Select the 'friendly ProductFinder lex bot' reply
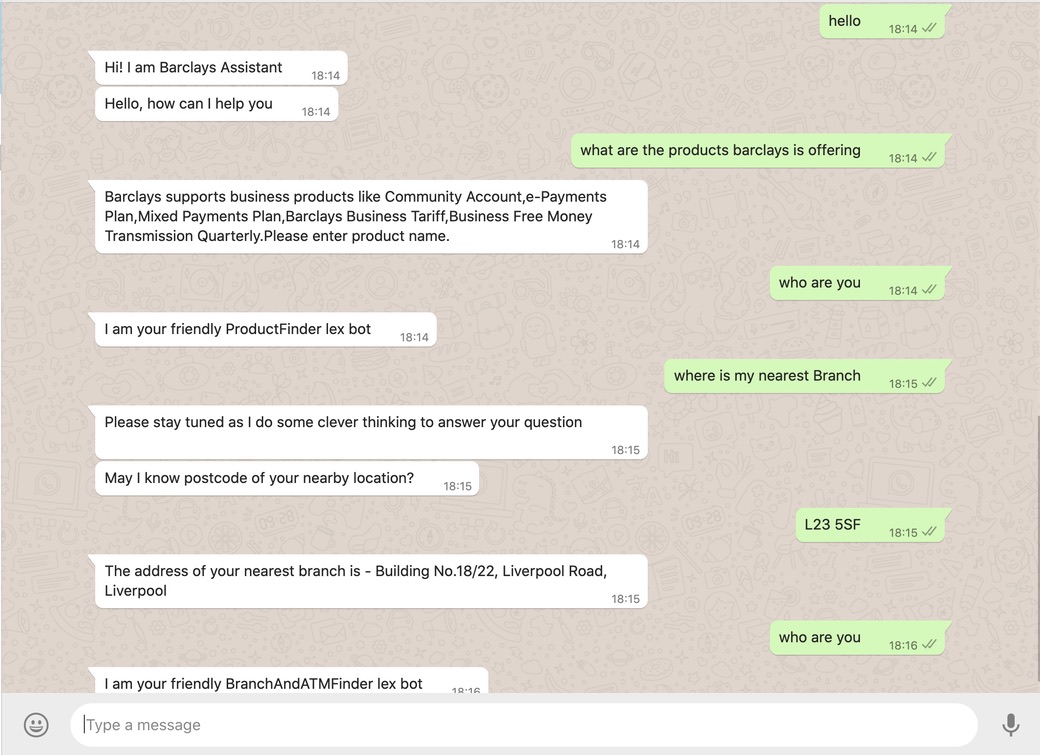This screenshot has height=755, width=1040. [x=265, y=330]
